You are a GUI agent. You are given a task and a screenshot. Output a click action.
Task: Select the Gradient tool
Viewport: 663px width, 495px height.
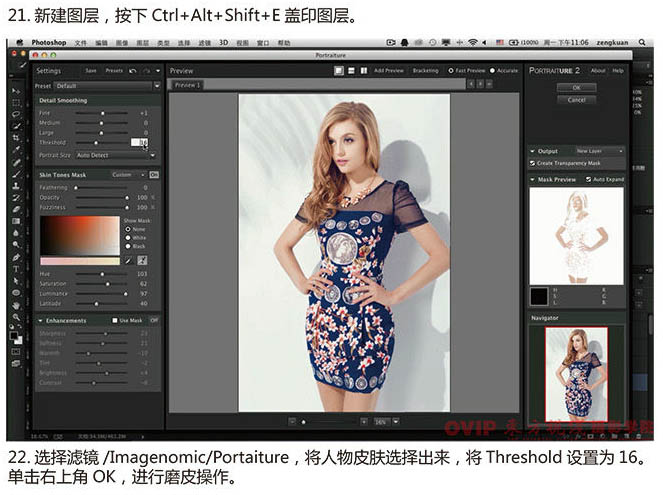tap(16, 221)
